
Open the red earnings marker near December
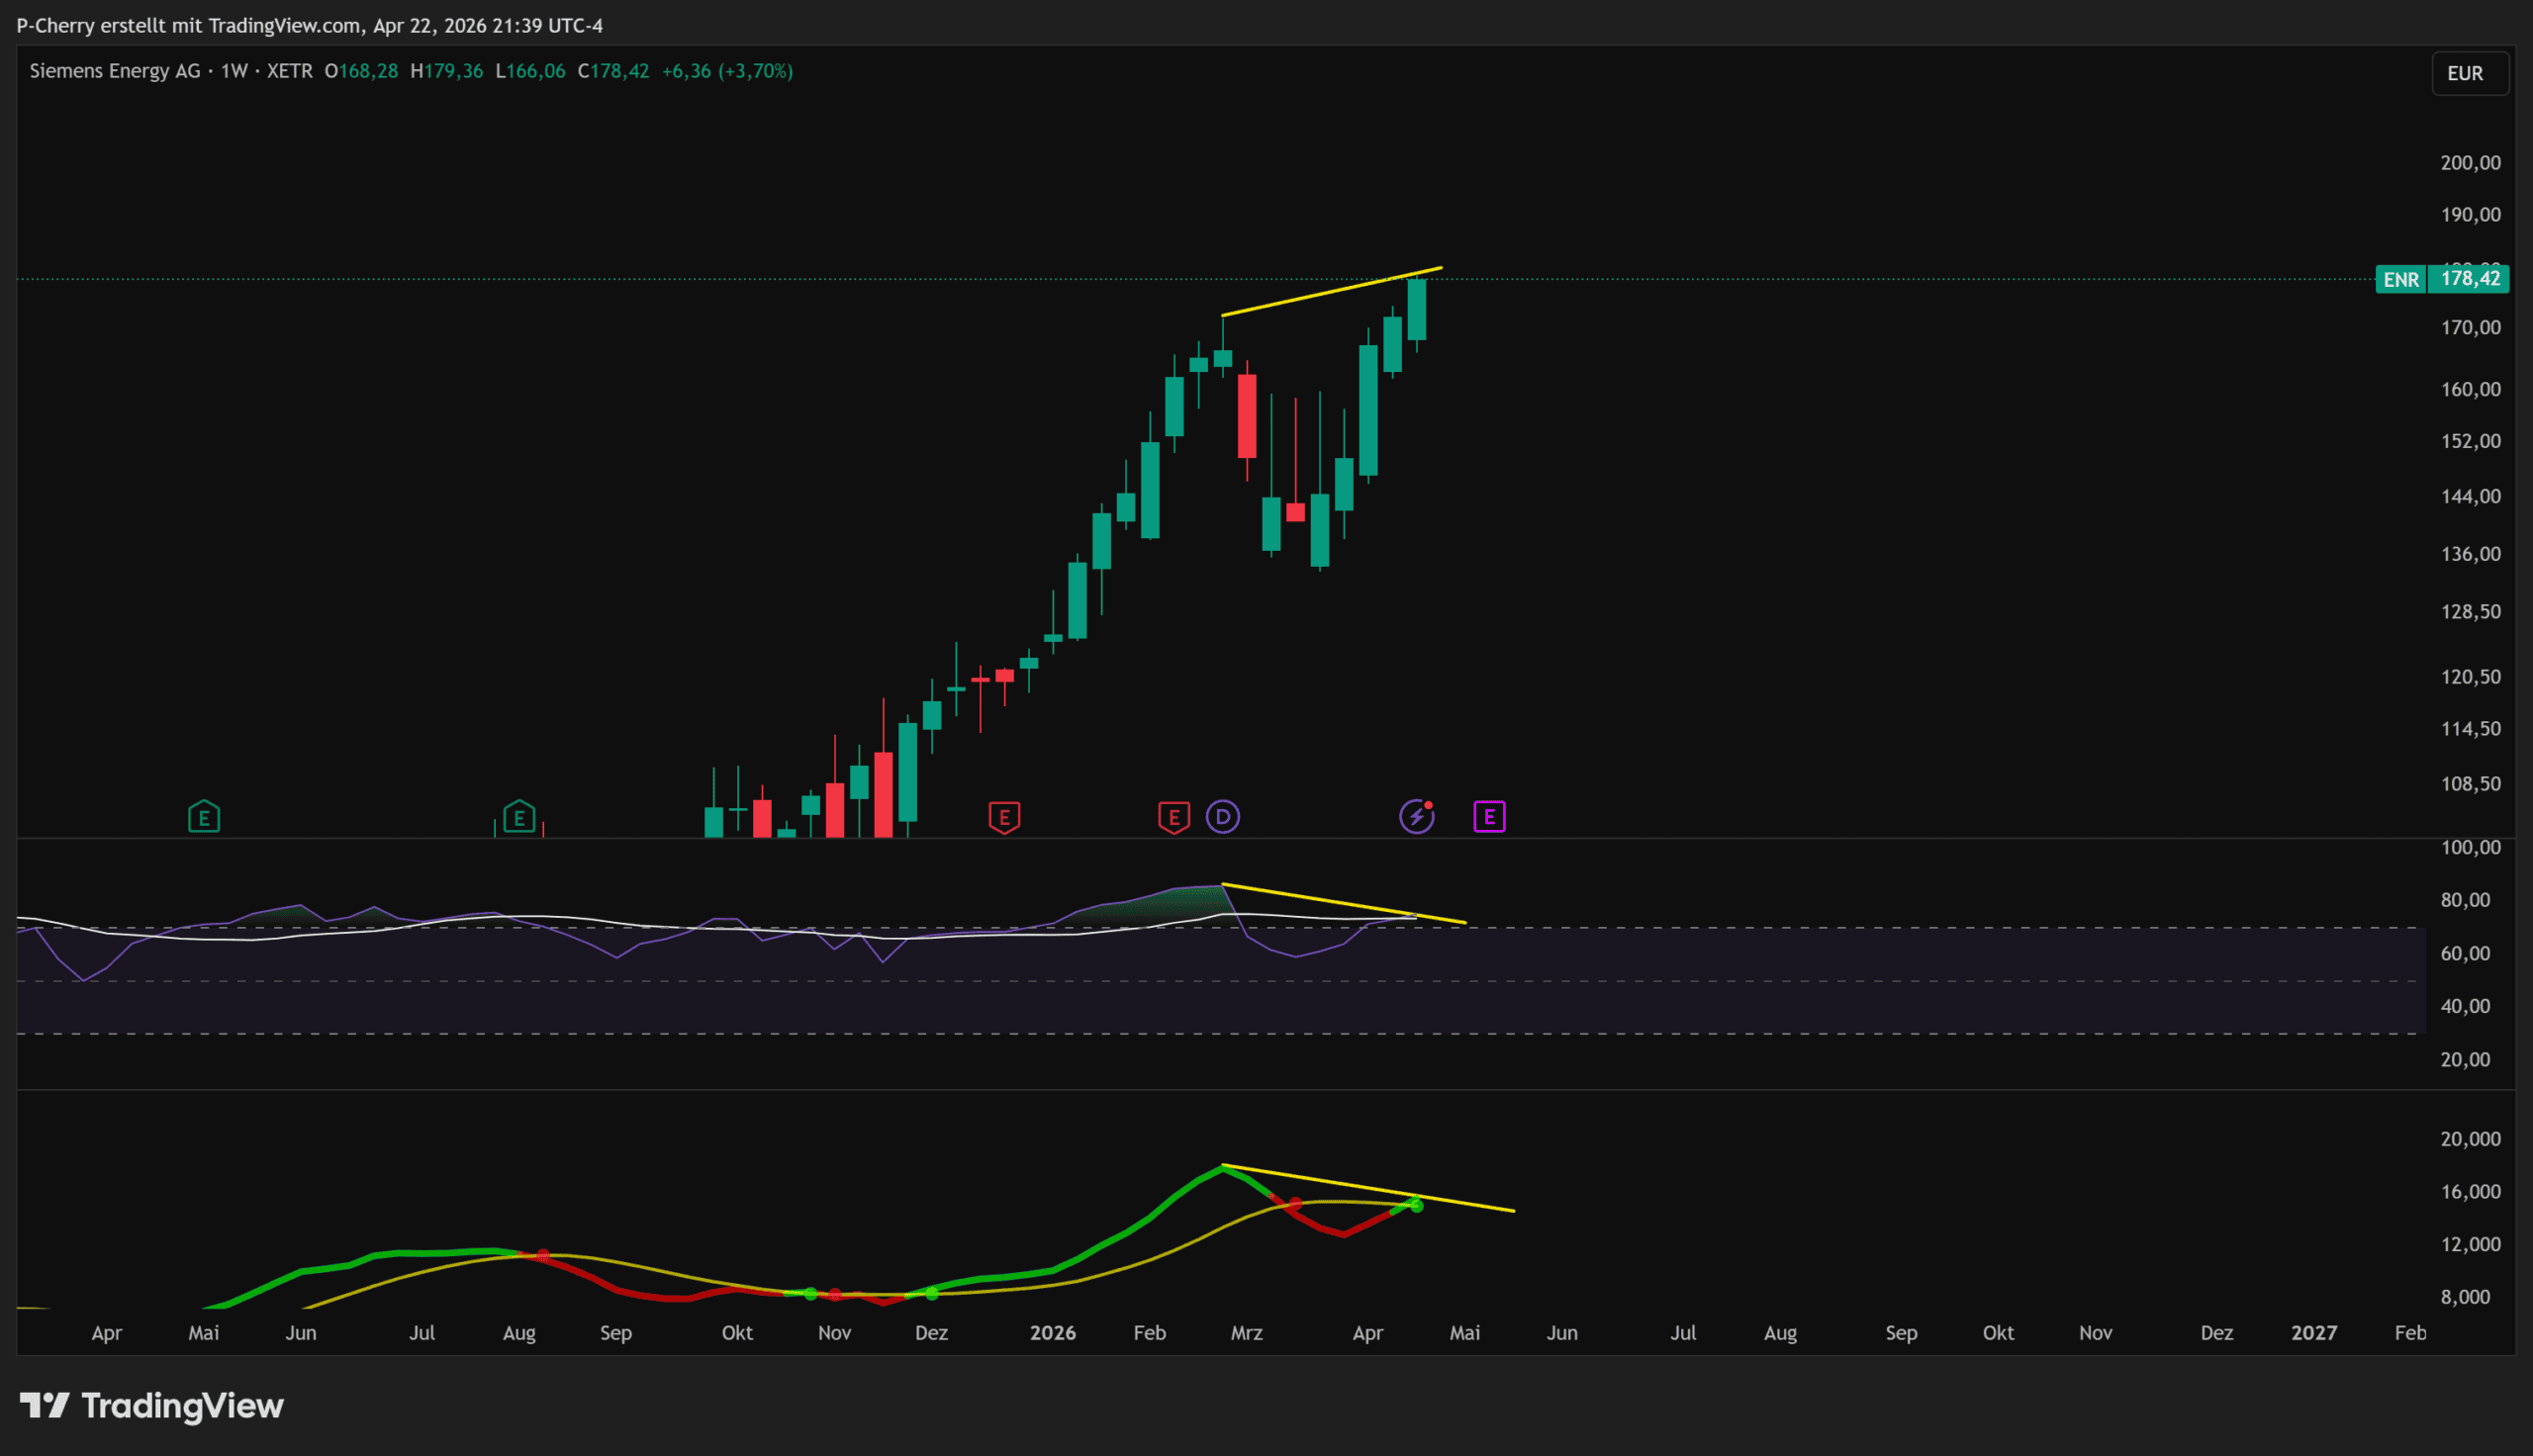[x=1004, y=817]
